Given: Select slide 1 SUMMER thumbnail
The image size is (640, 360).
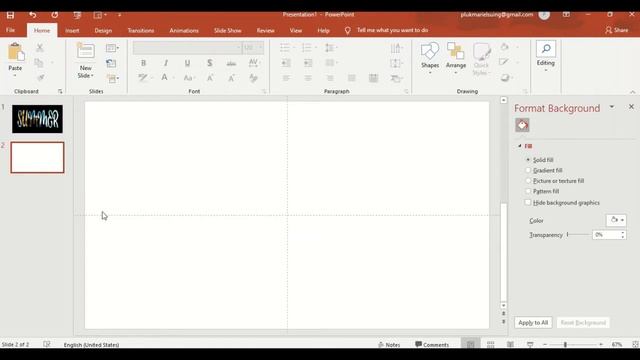Looking at the screenshot, I should [37, 119].
